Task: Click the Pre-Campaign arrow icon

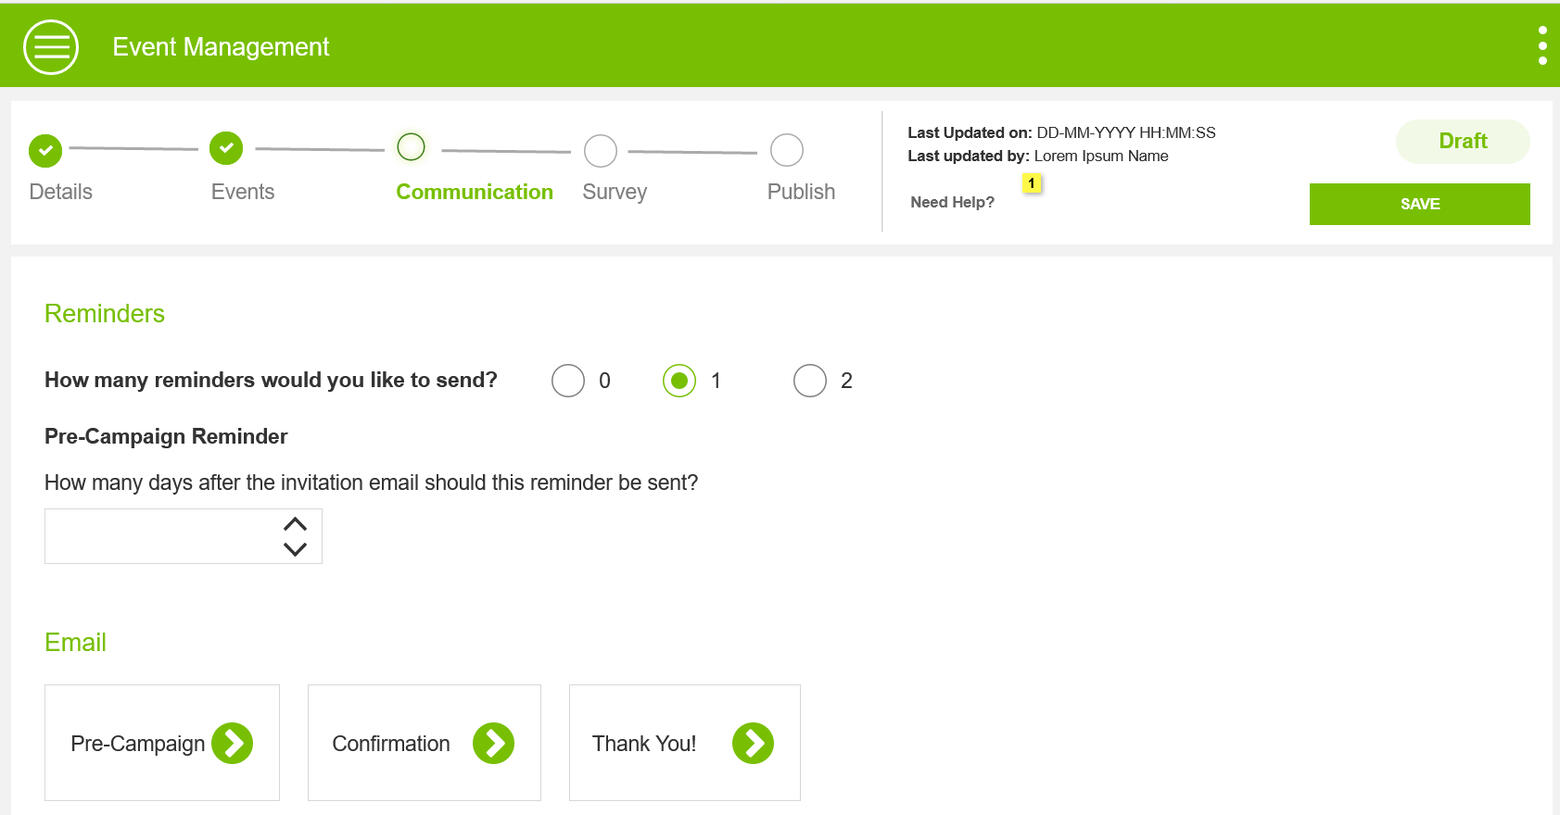Action: click(x=232, y=743)
